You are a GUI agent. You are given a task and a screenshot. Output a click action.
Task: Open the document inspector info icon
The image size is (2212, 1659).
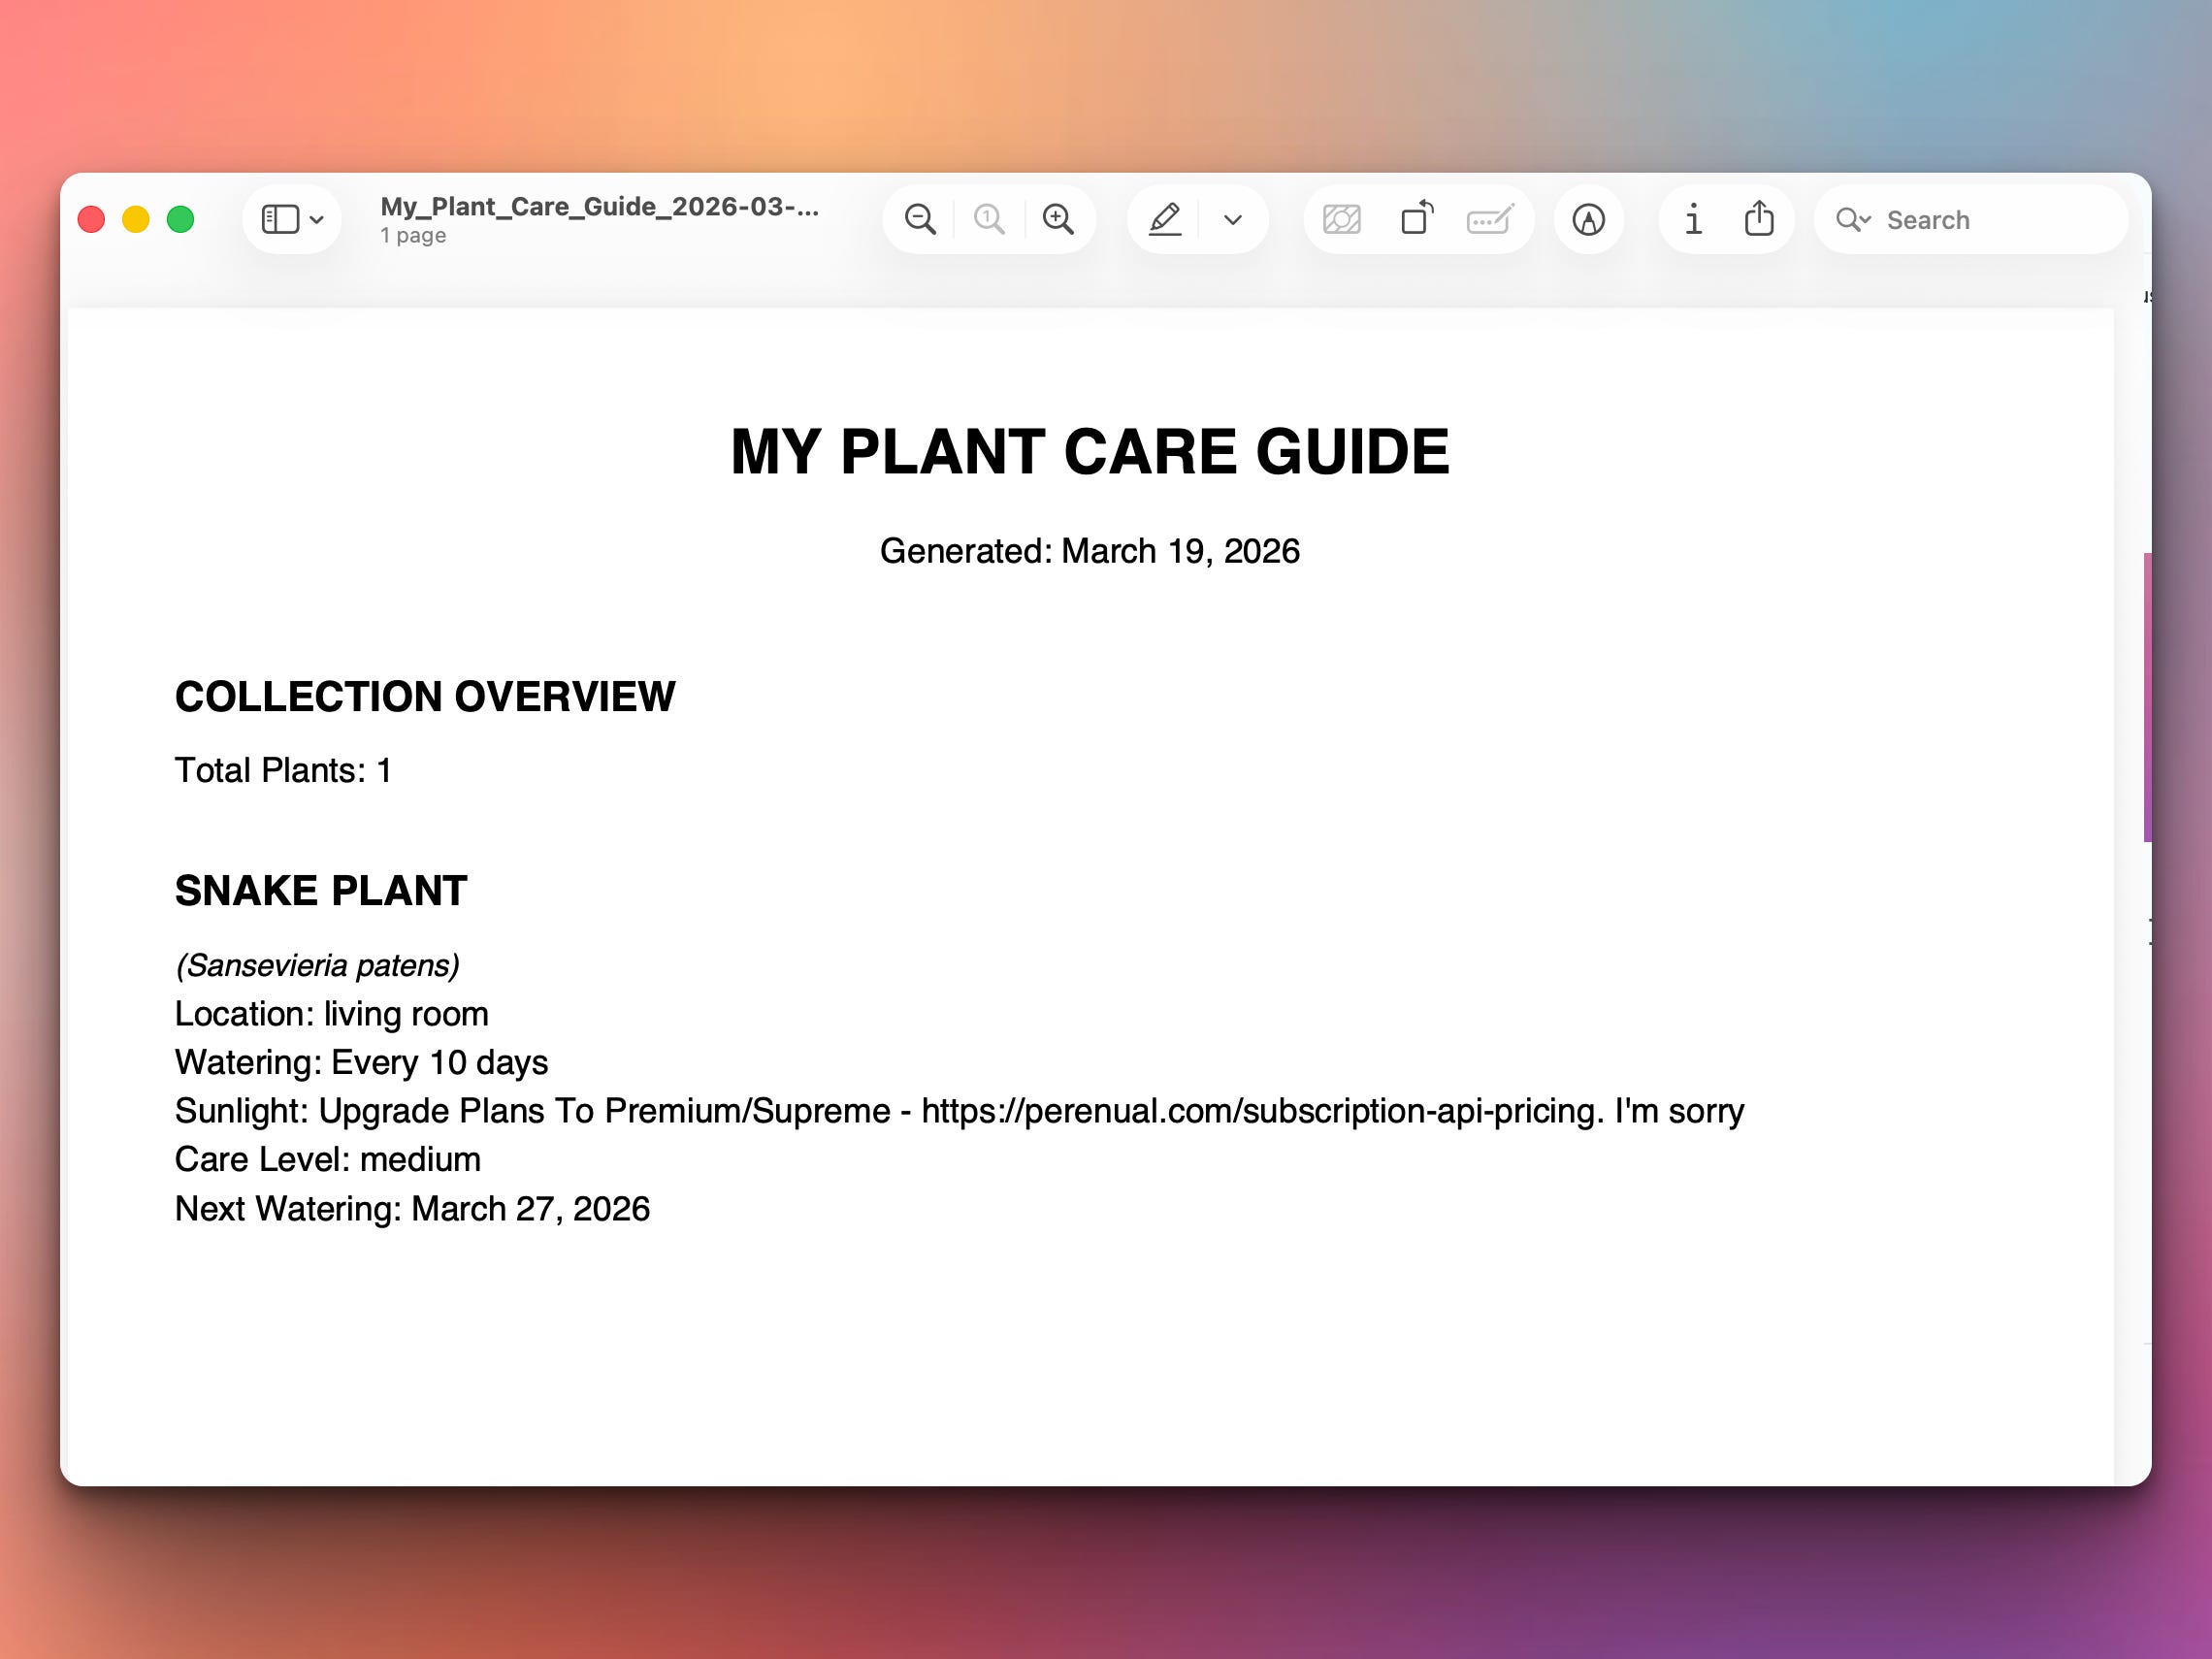point(1693,219)
